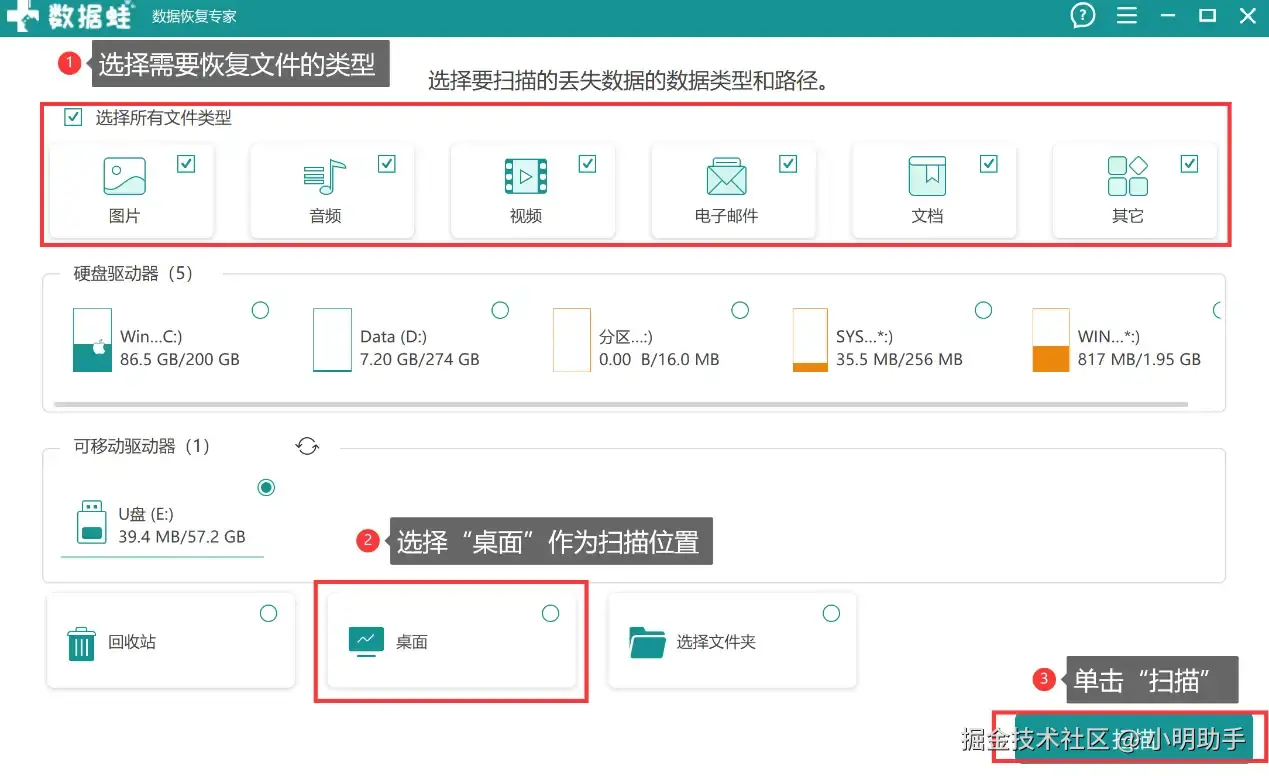Screen dimensions: 1269x776
Task: Select the 桌面 radio button
Action: [550, 613]
